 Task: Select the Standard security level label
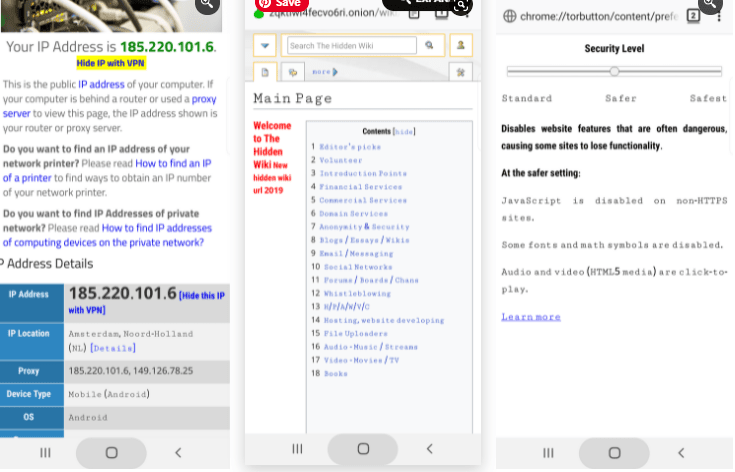[x=526, y=98]
